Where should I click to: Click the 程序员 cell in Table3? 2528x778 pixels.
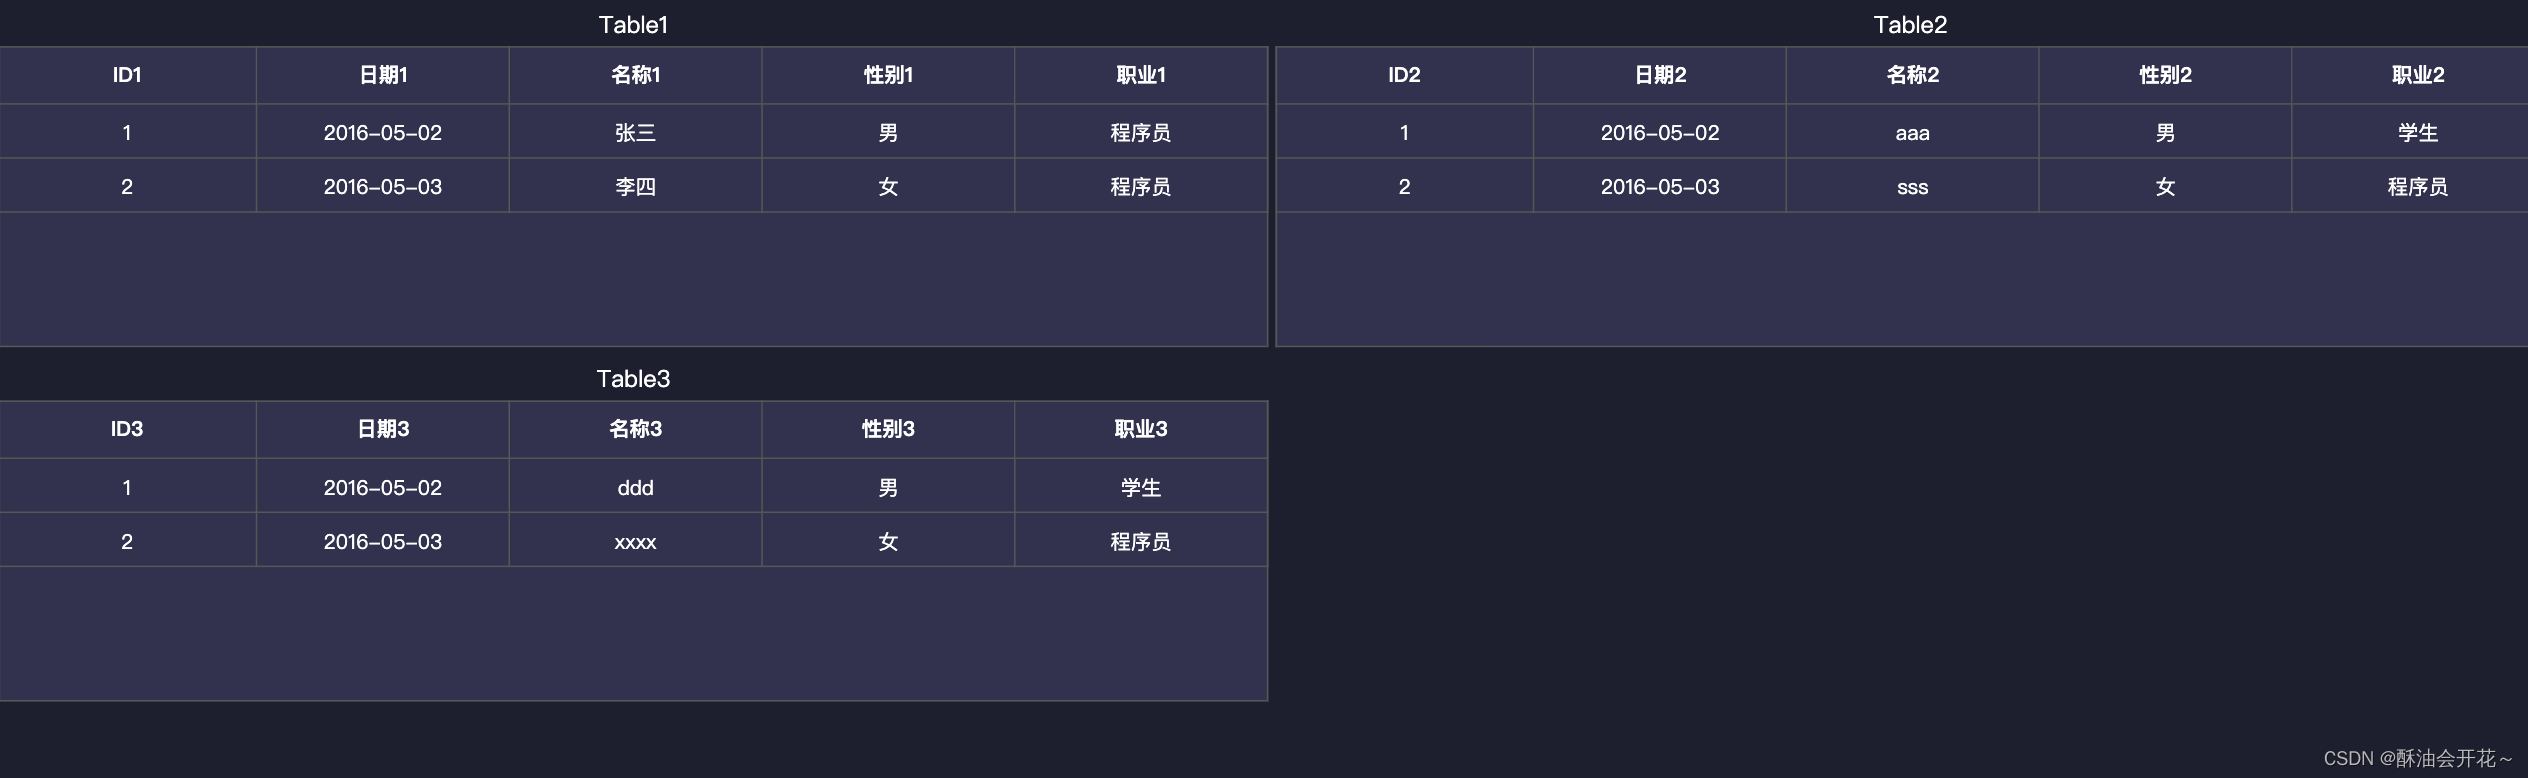click(1140, 541)
